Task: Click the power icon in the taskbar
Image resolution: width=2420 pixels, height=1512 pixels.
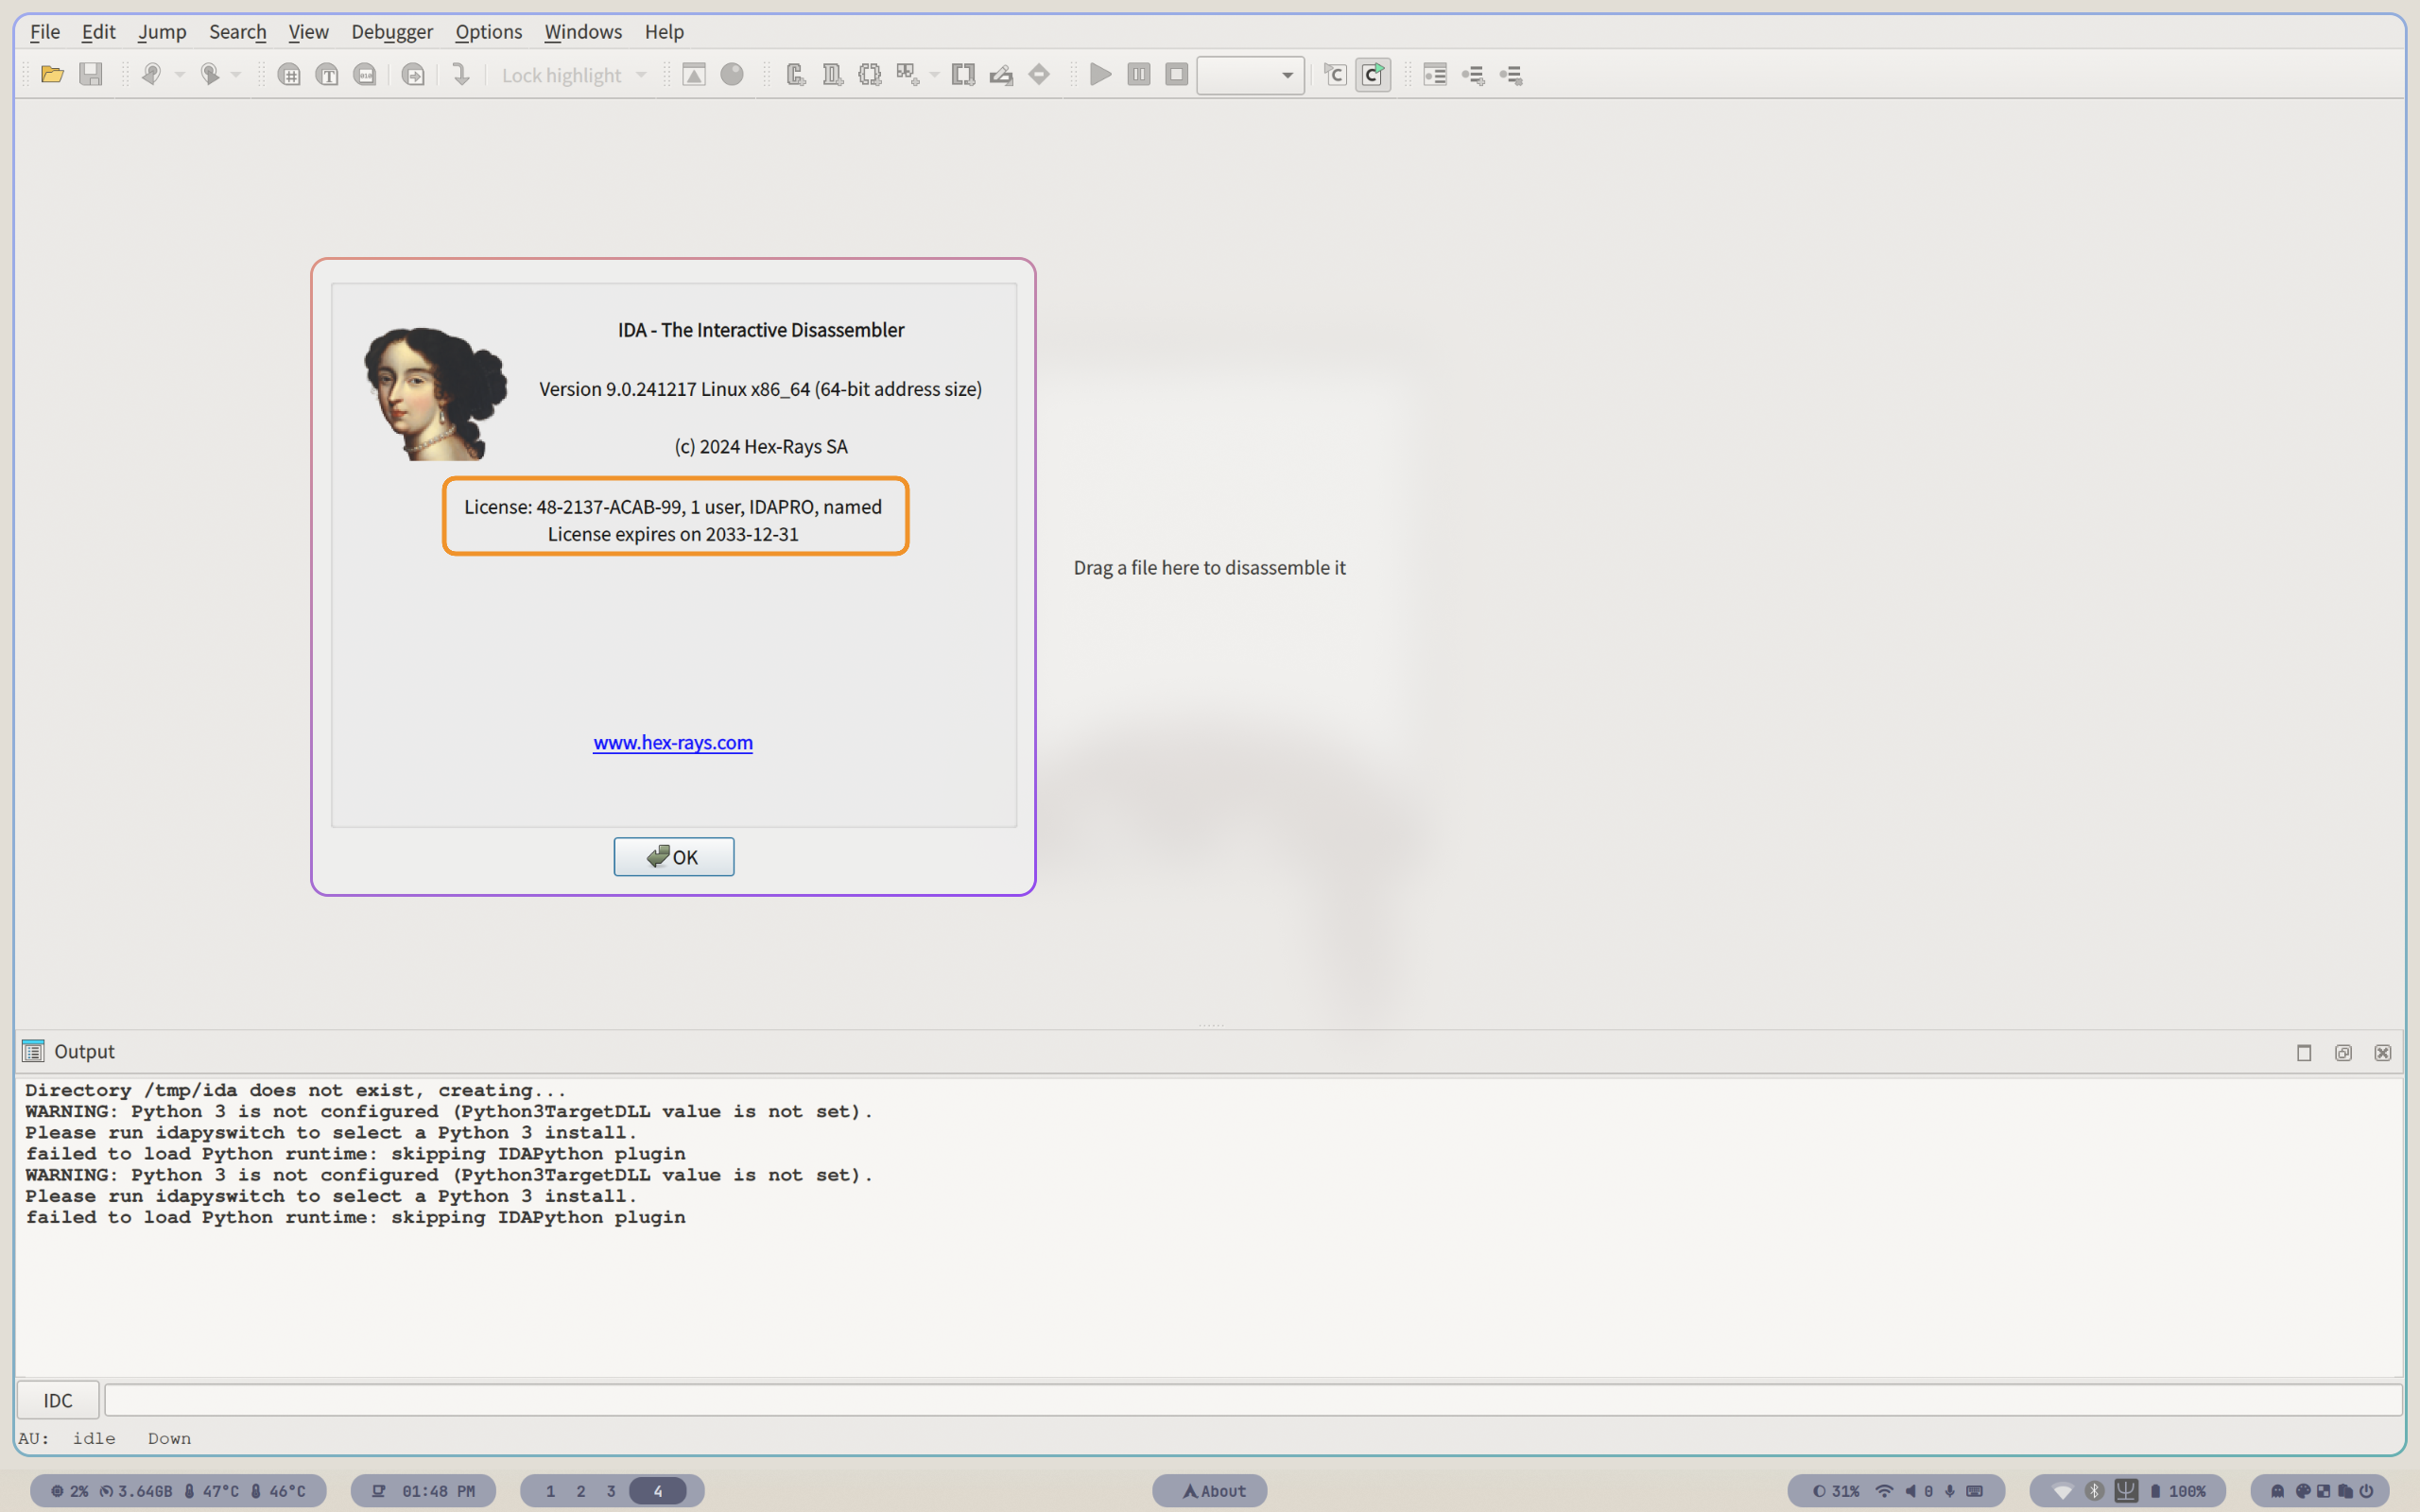Action: (2367, 1490)
